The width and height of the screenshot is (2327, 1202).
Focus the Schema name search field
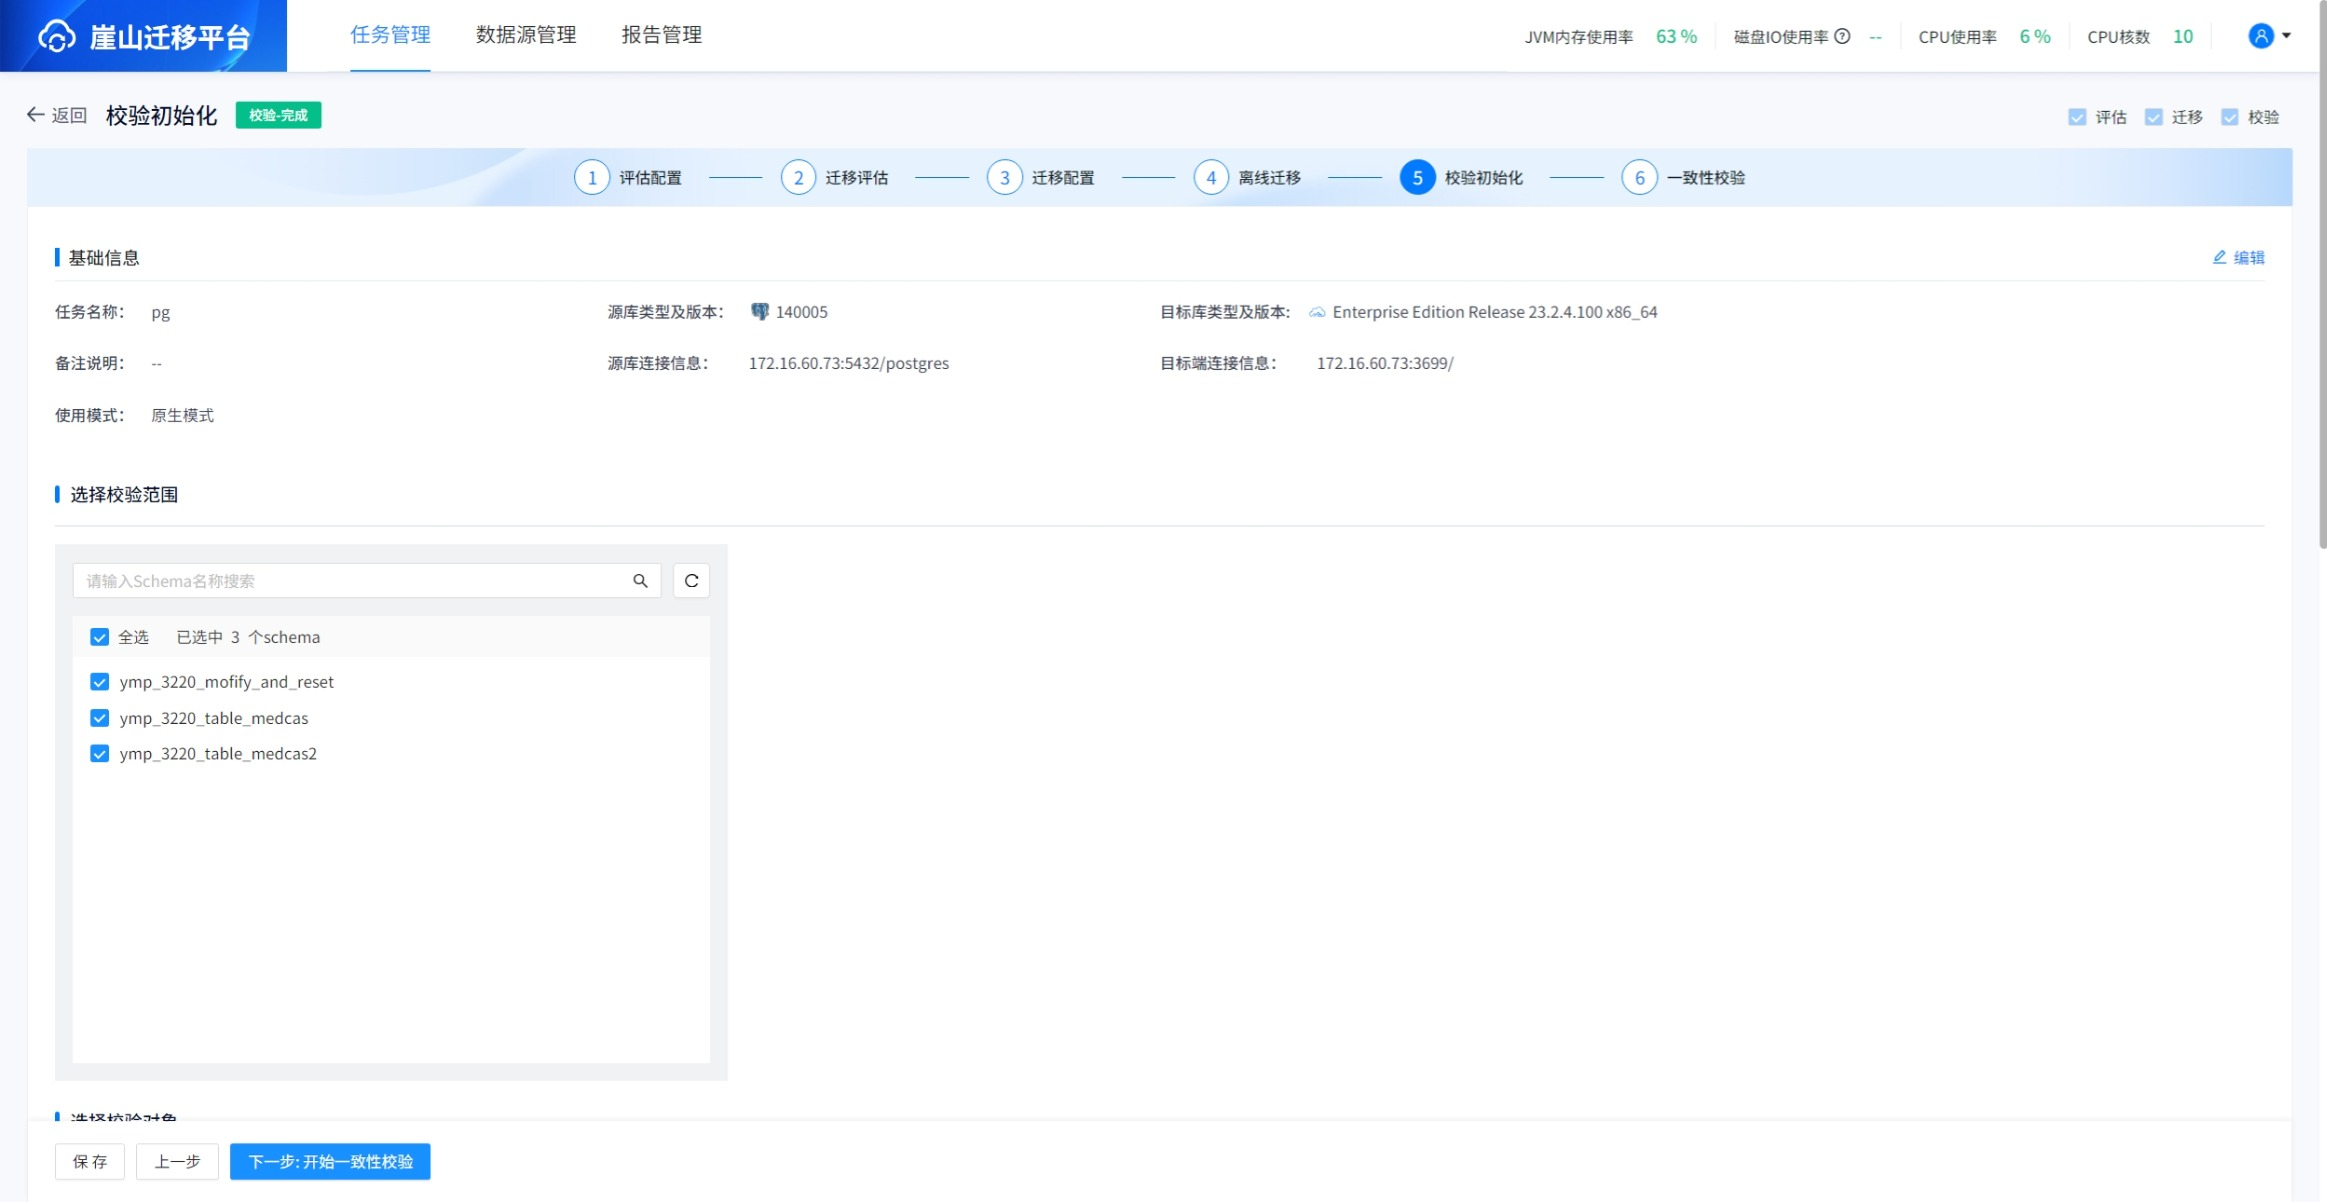click(350, 581)
